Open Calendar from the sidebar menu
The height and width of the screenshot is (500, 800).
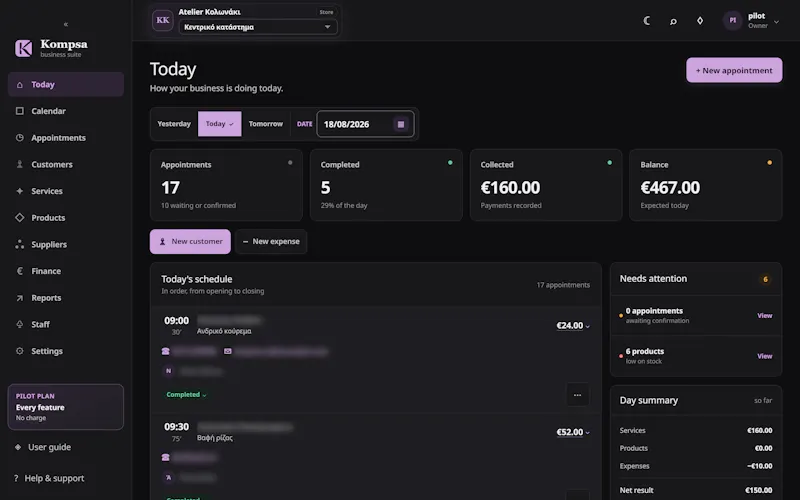tap(66, 111)
